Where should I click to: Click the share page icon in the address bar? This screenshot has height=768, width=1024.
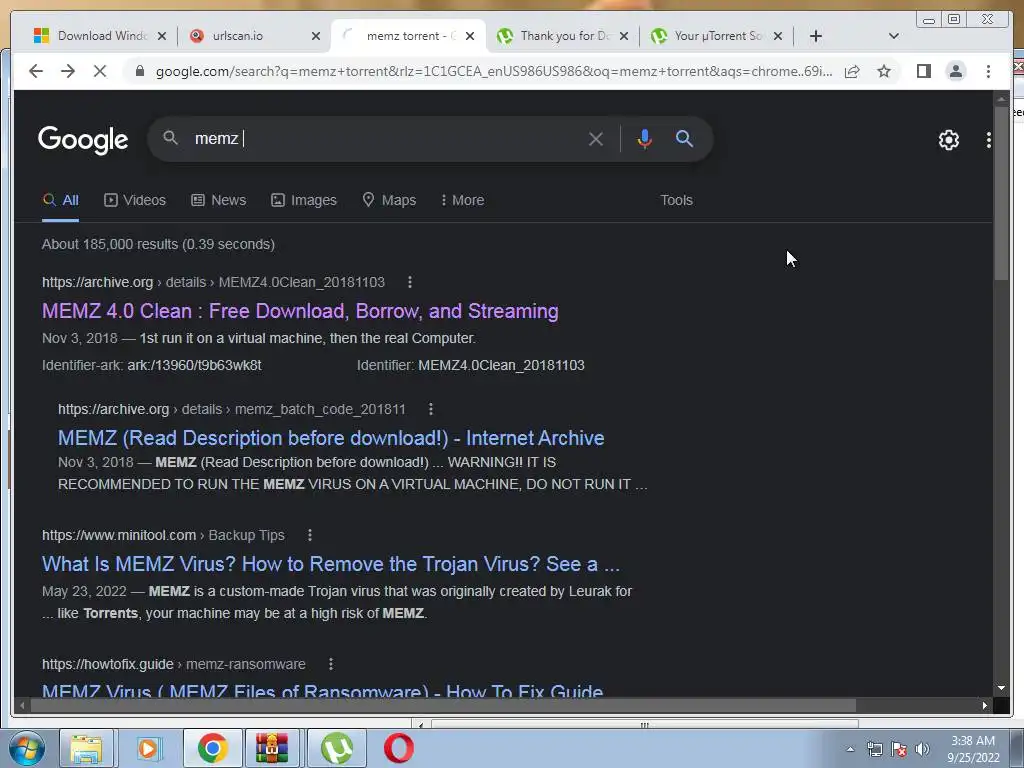tap(852, 71)
